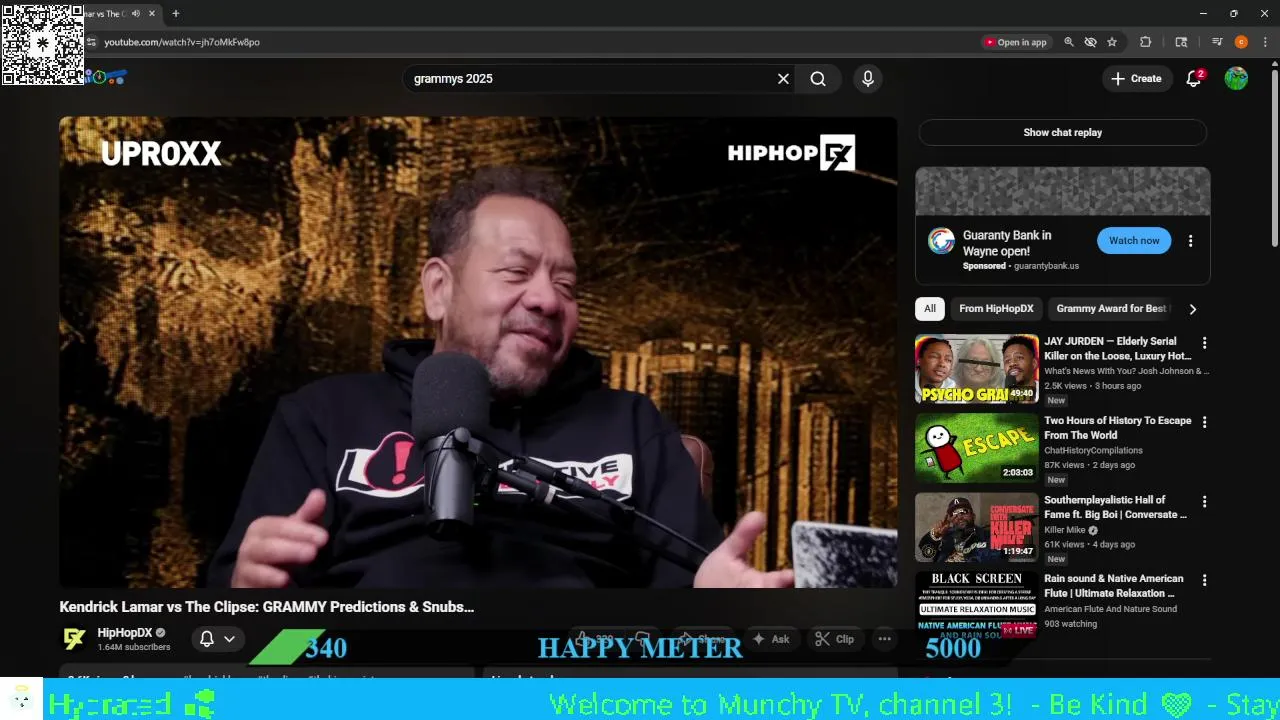Click the YouTube search magnifier button
This screenshot has width=1280, height=720.
818,79
